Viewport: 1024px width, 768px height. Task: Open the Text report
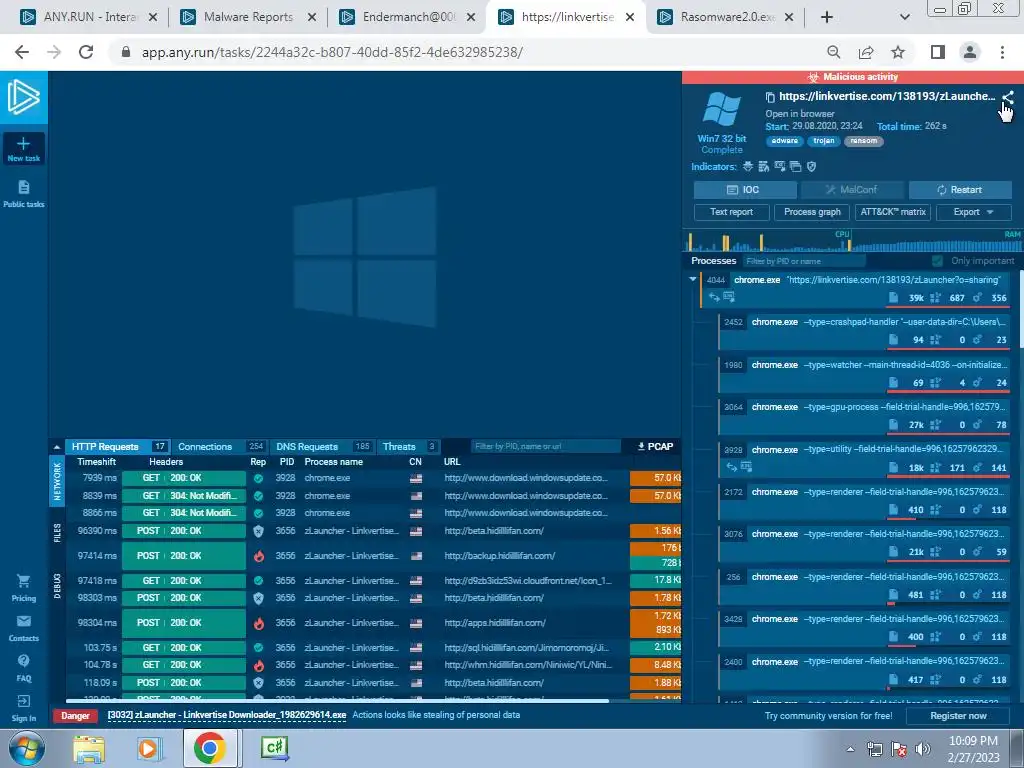[x=731, y=212]
